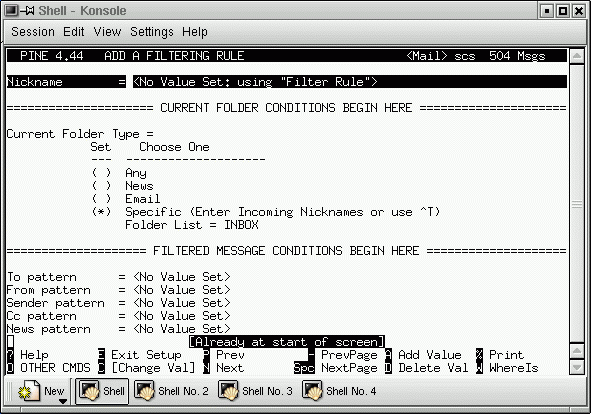Click the scrollbar up arrow at top

[577, 57]
